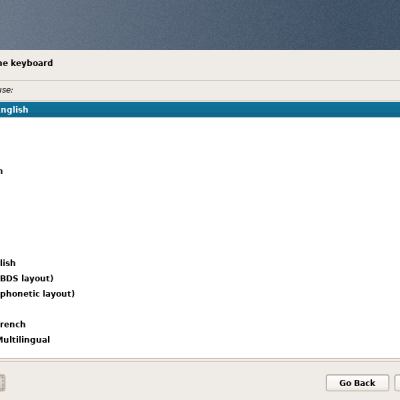Screen dimensions: 400x400
Task: Click empty list space beneath 'Multilingual' entry
Action: coord(200,353)
